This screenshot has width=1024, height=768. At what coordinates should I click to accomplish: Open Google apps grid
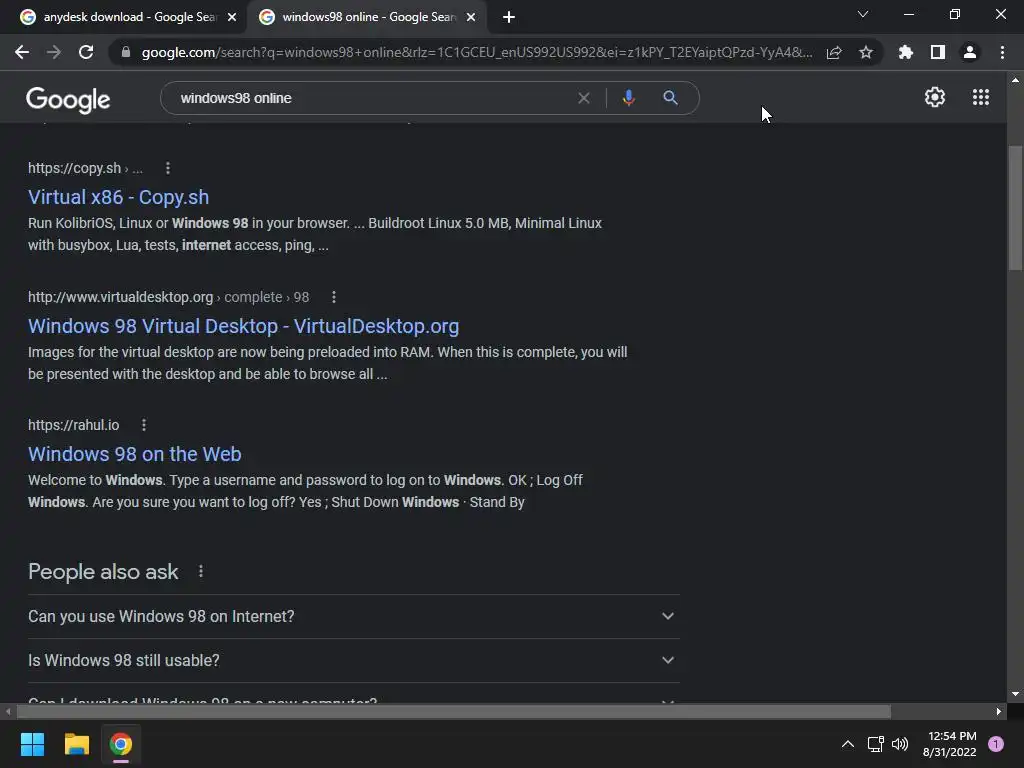click(981, 97)
